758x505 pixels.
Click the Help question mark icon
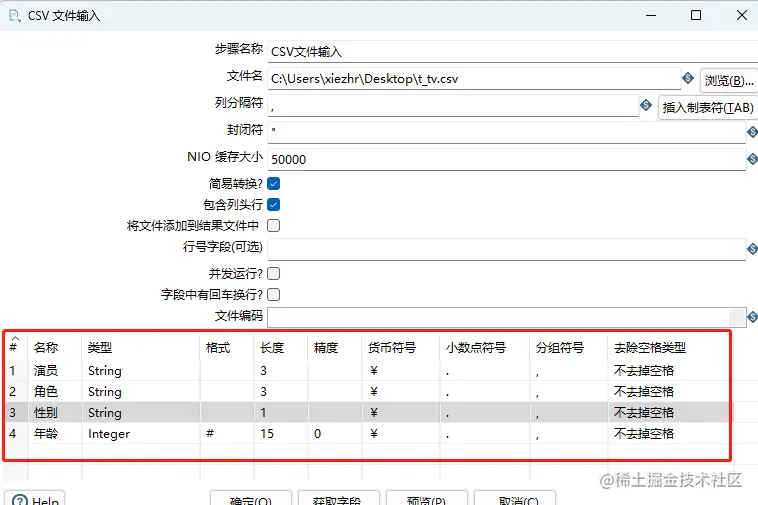20,501
